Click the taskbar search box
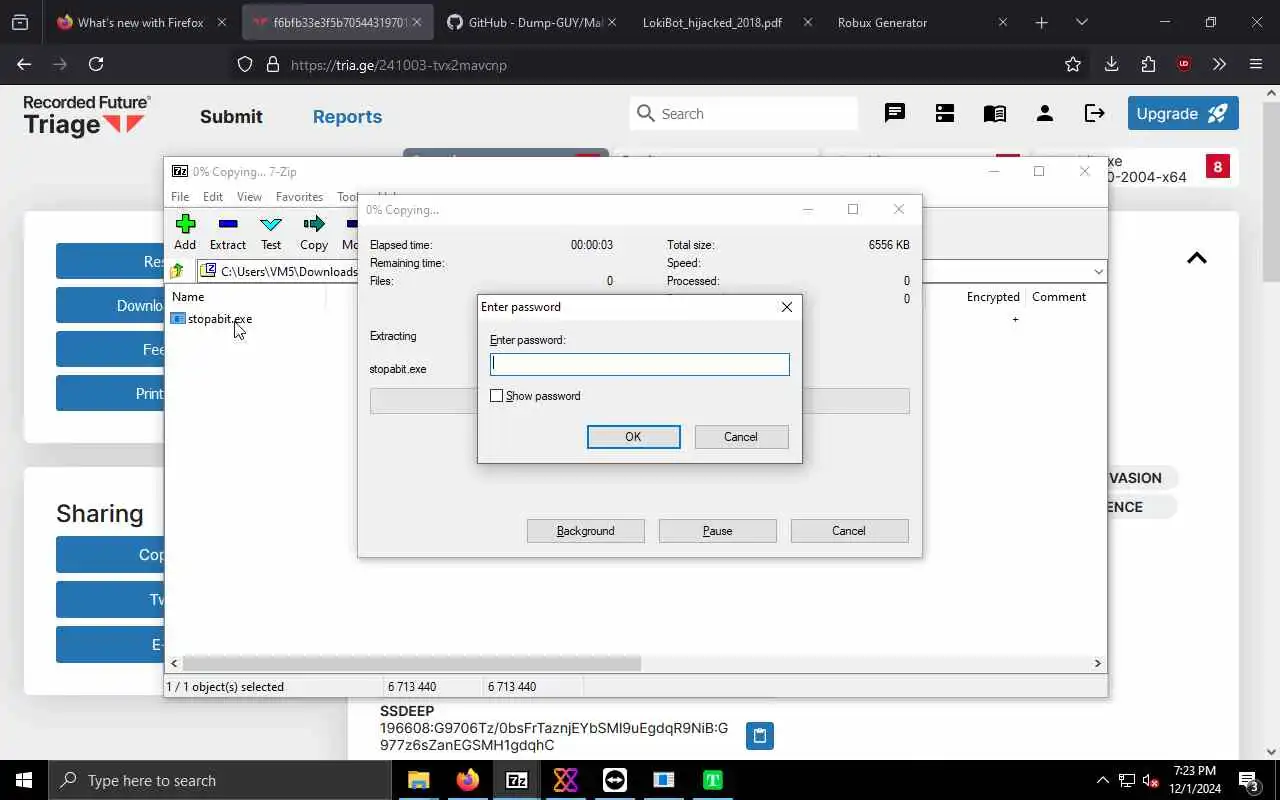1280x800 pixels. [x=220, y=780]
